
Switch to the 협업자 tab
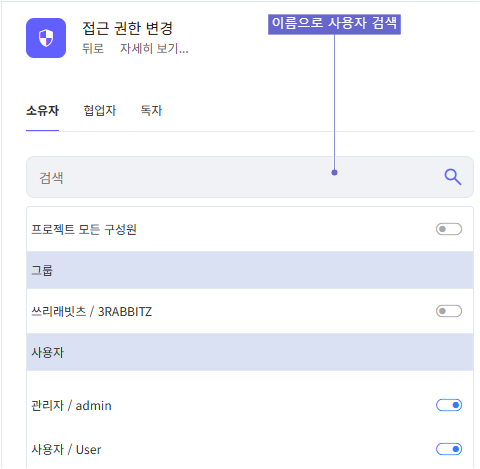pos(100,110)
